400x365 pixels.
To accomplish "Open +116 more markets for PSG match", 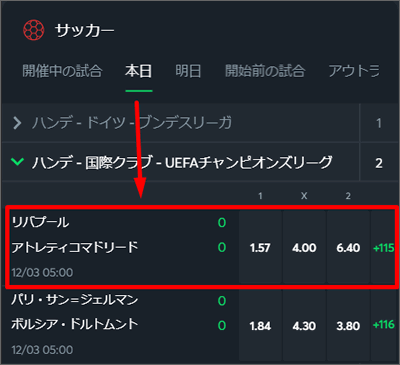I will pyautogui.click(x=384, y=325).
